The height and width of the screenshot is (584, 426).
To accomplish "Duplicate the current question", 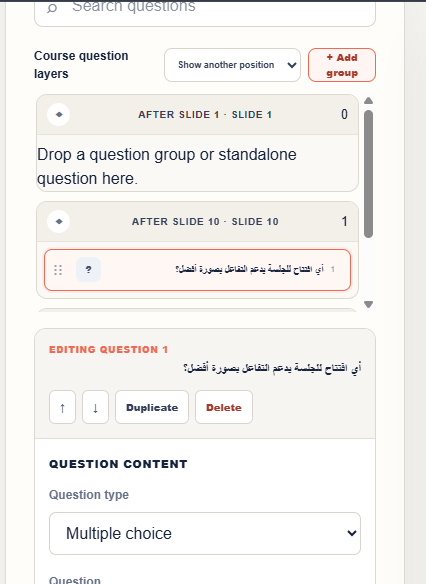I will [x=152, y=407].
